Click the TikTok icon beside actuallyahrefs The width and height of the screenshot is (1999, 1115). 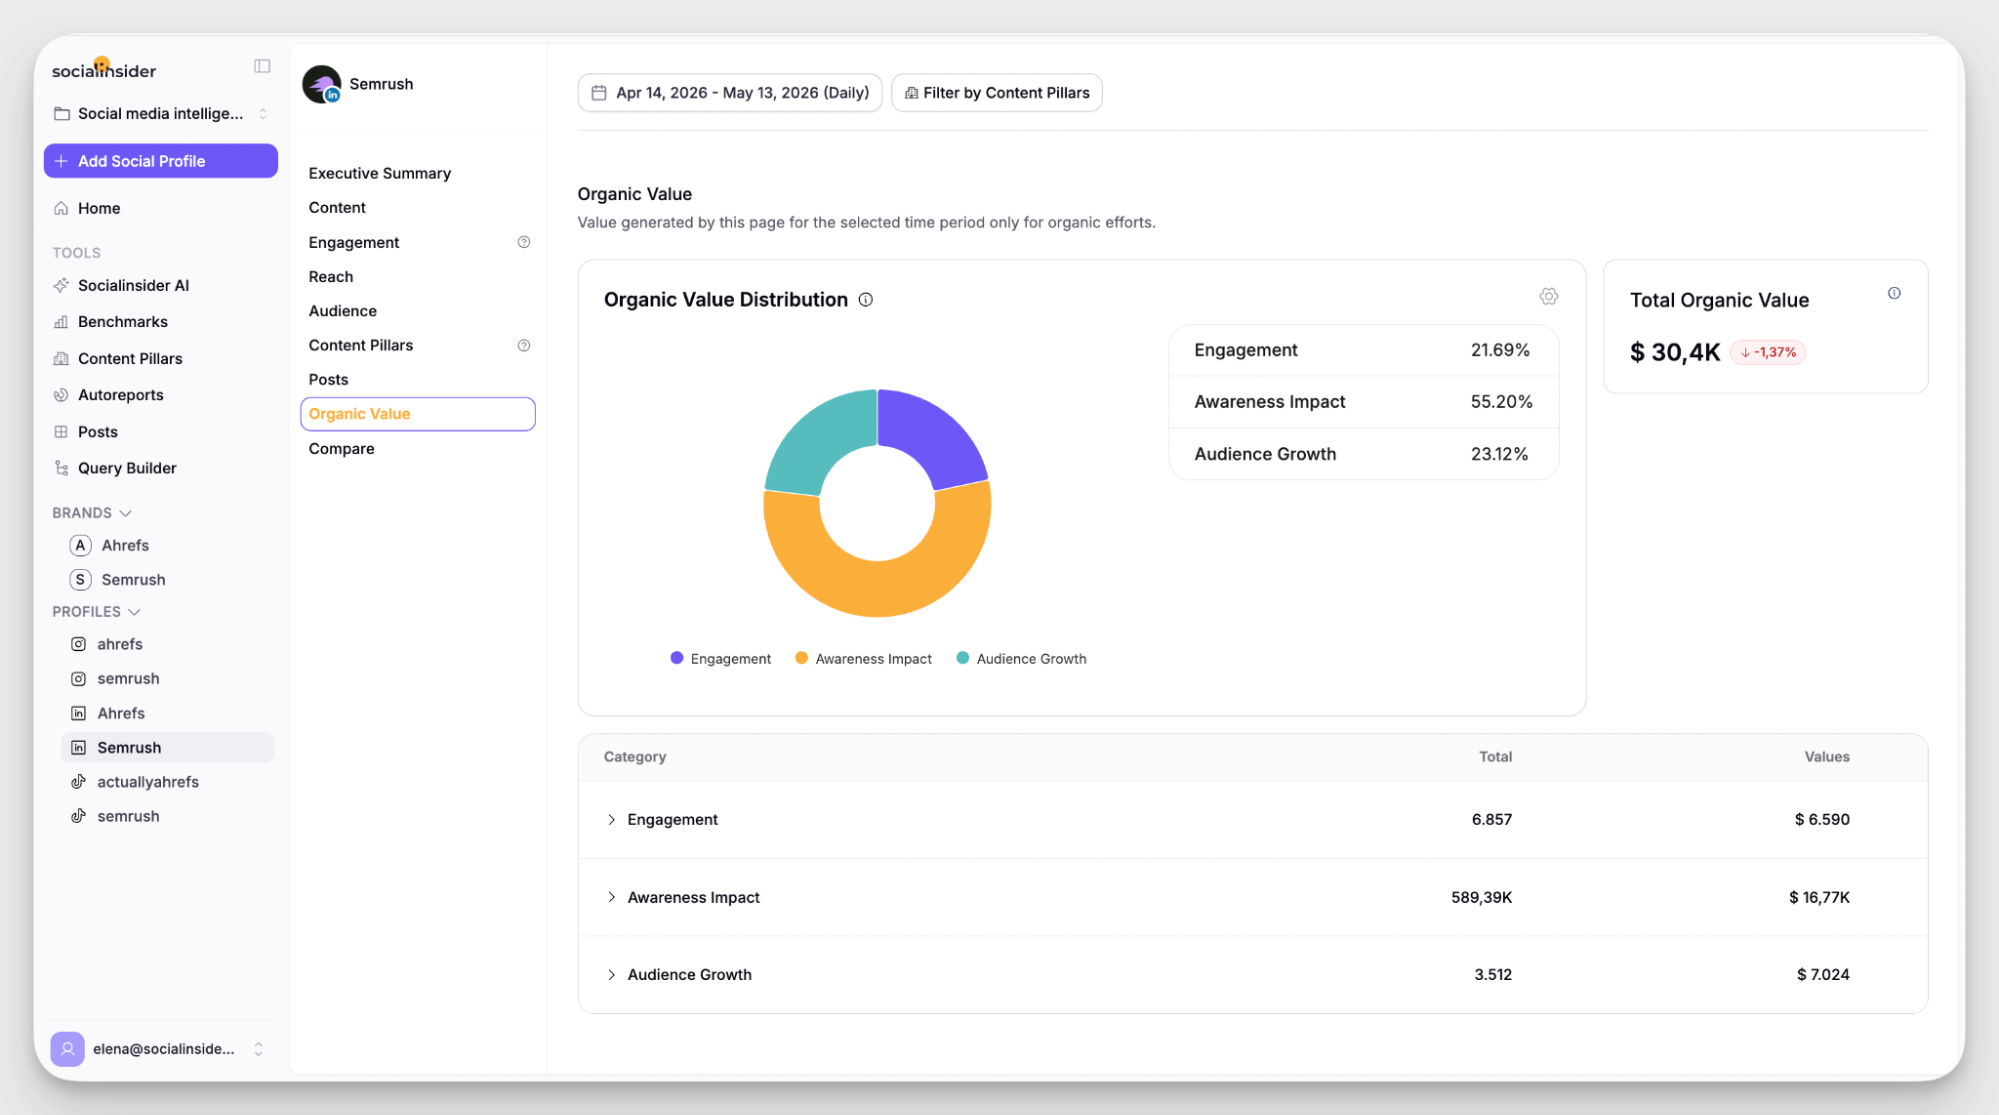click(x=78, y=782)
